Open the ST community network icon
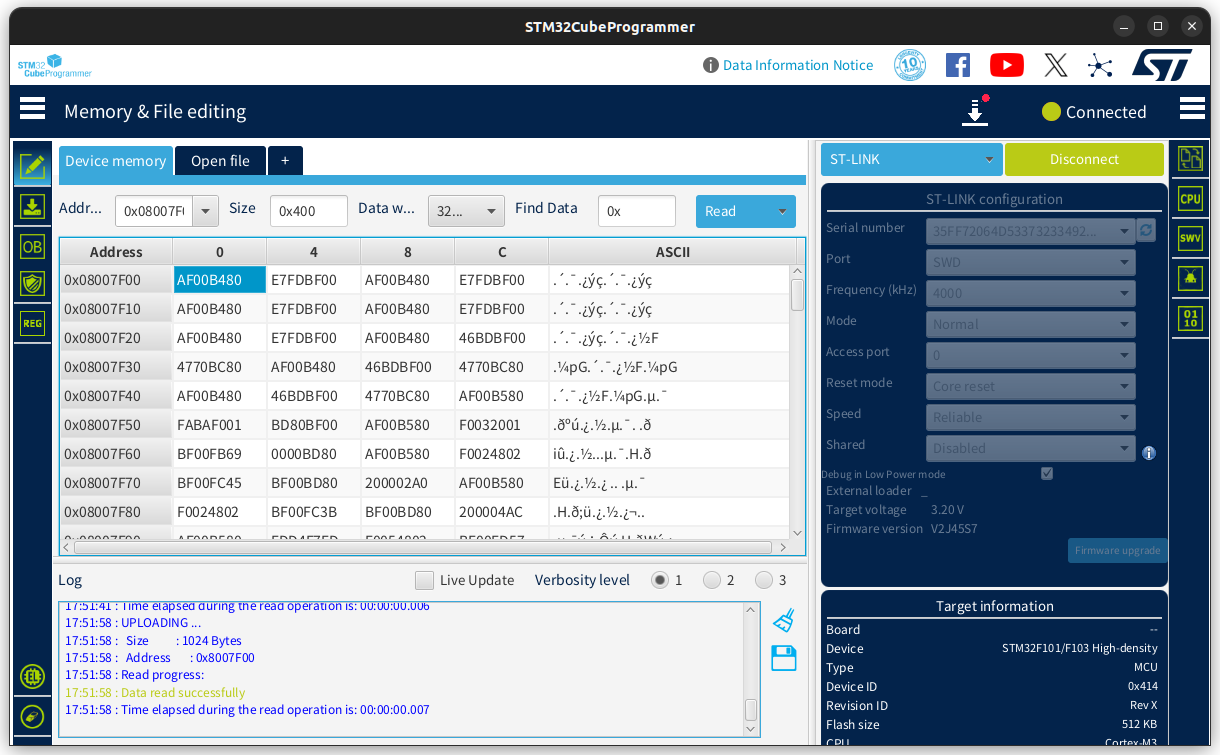Screen dimensions: 1220x755 click(x=1101, y=66)
